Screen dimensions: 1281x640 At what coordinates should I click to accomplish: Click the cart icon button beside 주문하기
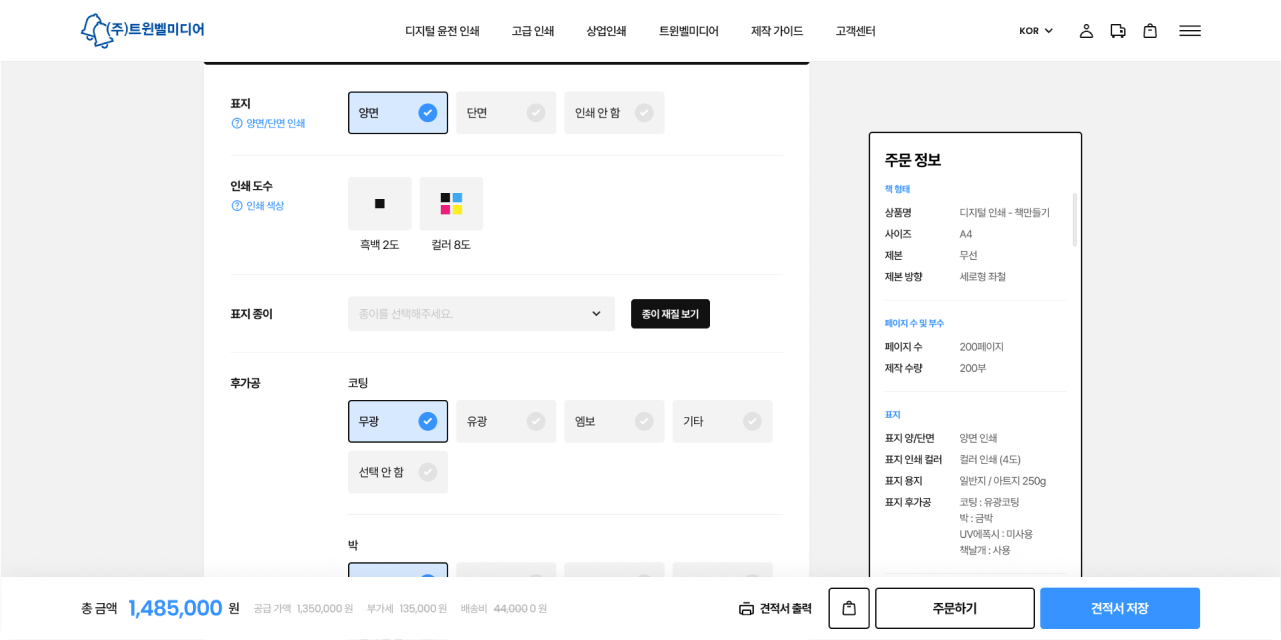point(849,608)
